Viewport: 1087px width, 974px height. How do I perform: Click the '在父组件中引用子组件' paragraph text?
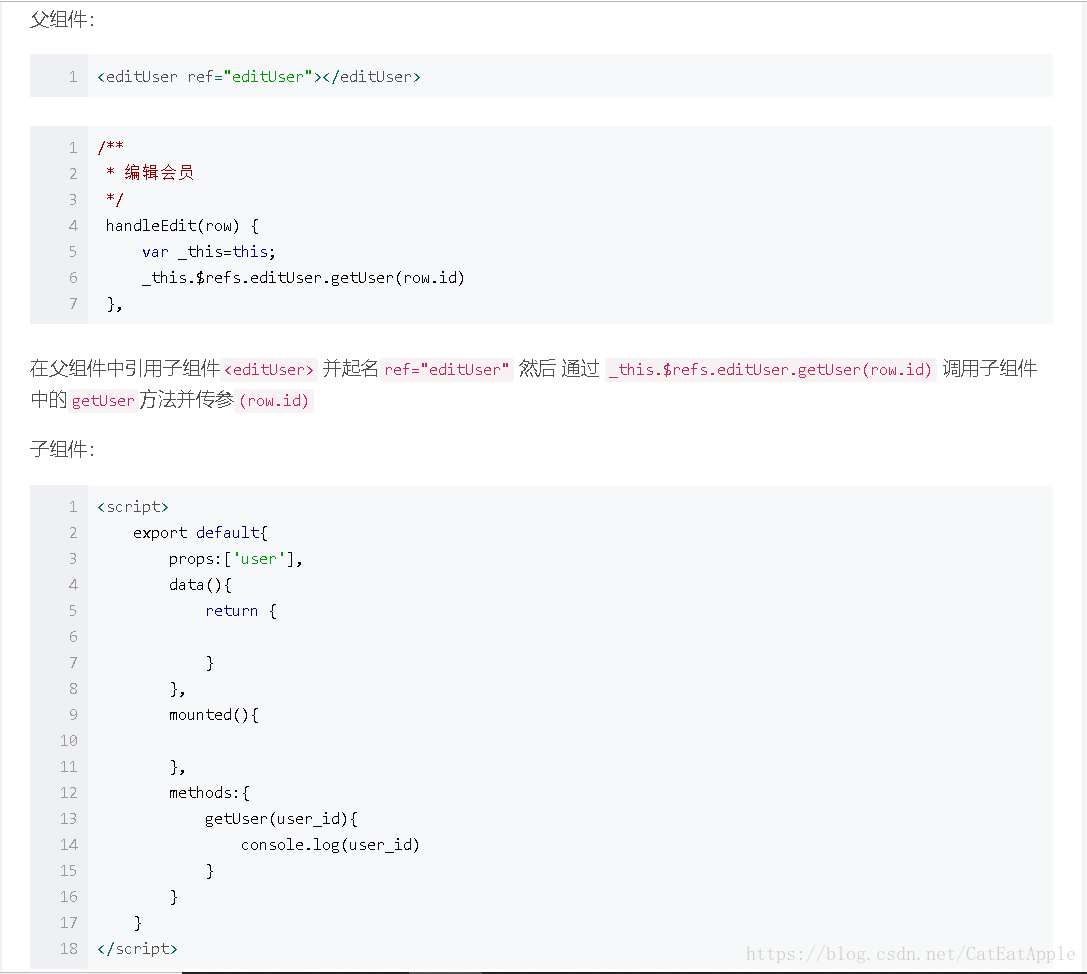coord(125,369)
